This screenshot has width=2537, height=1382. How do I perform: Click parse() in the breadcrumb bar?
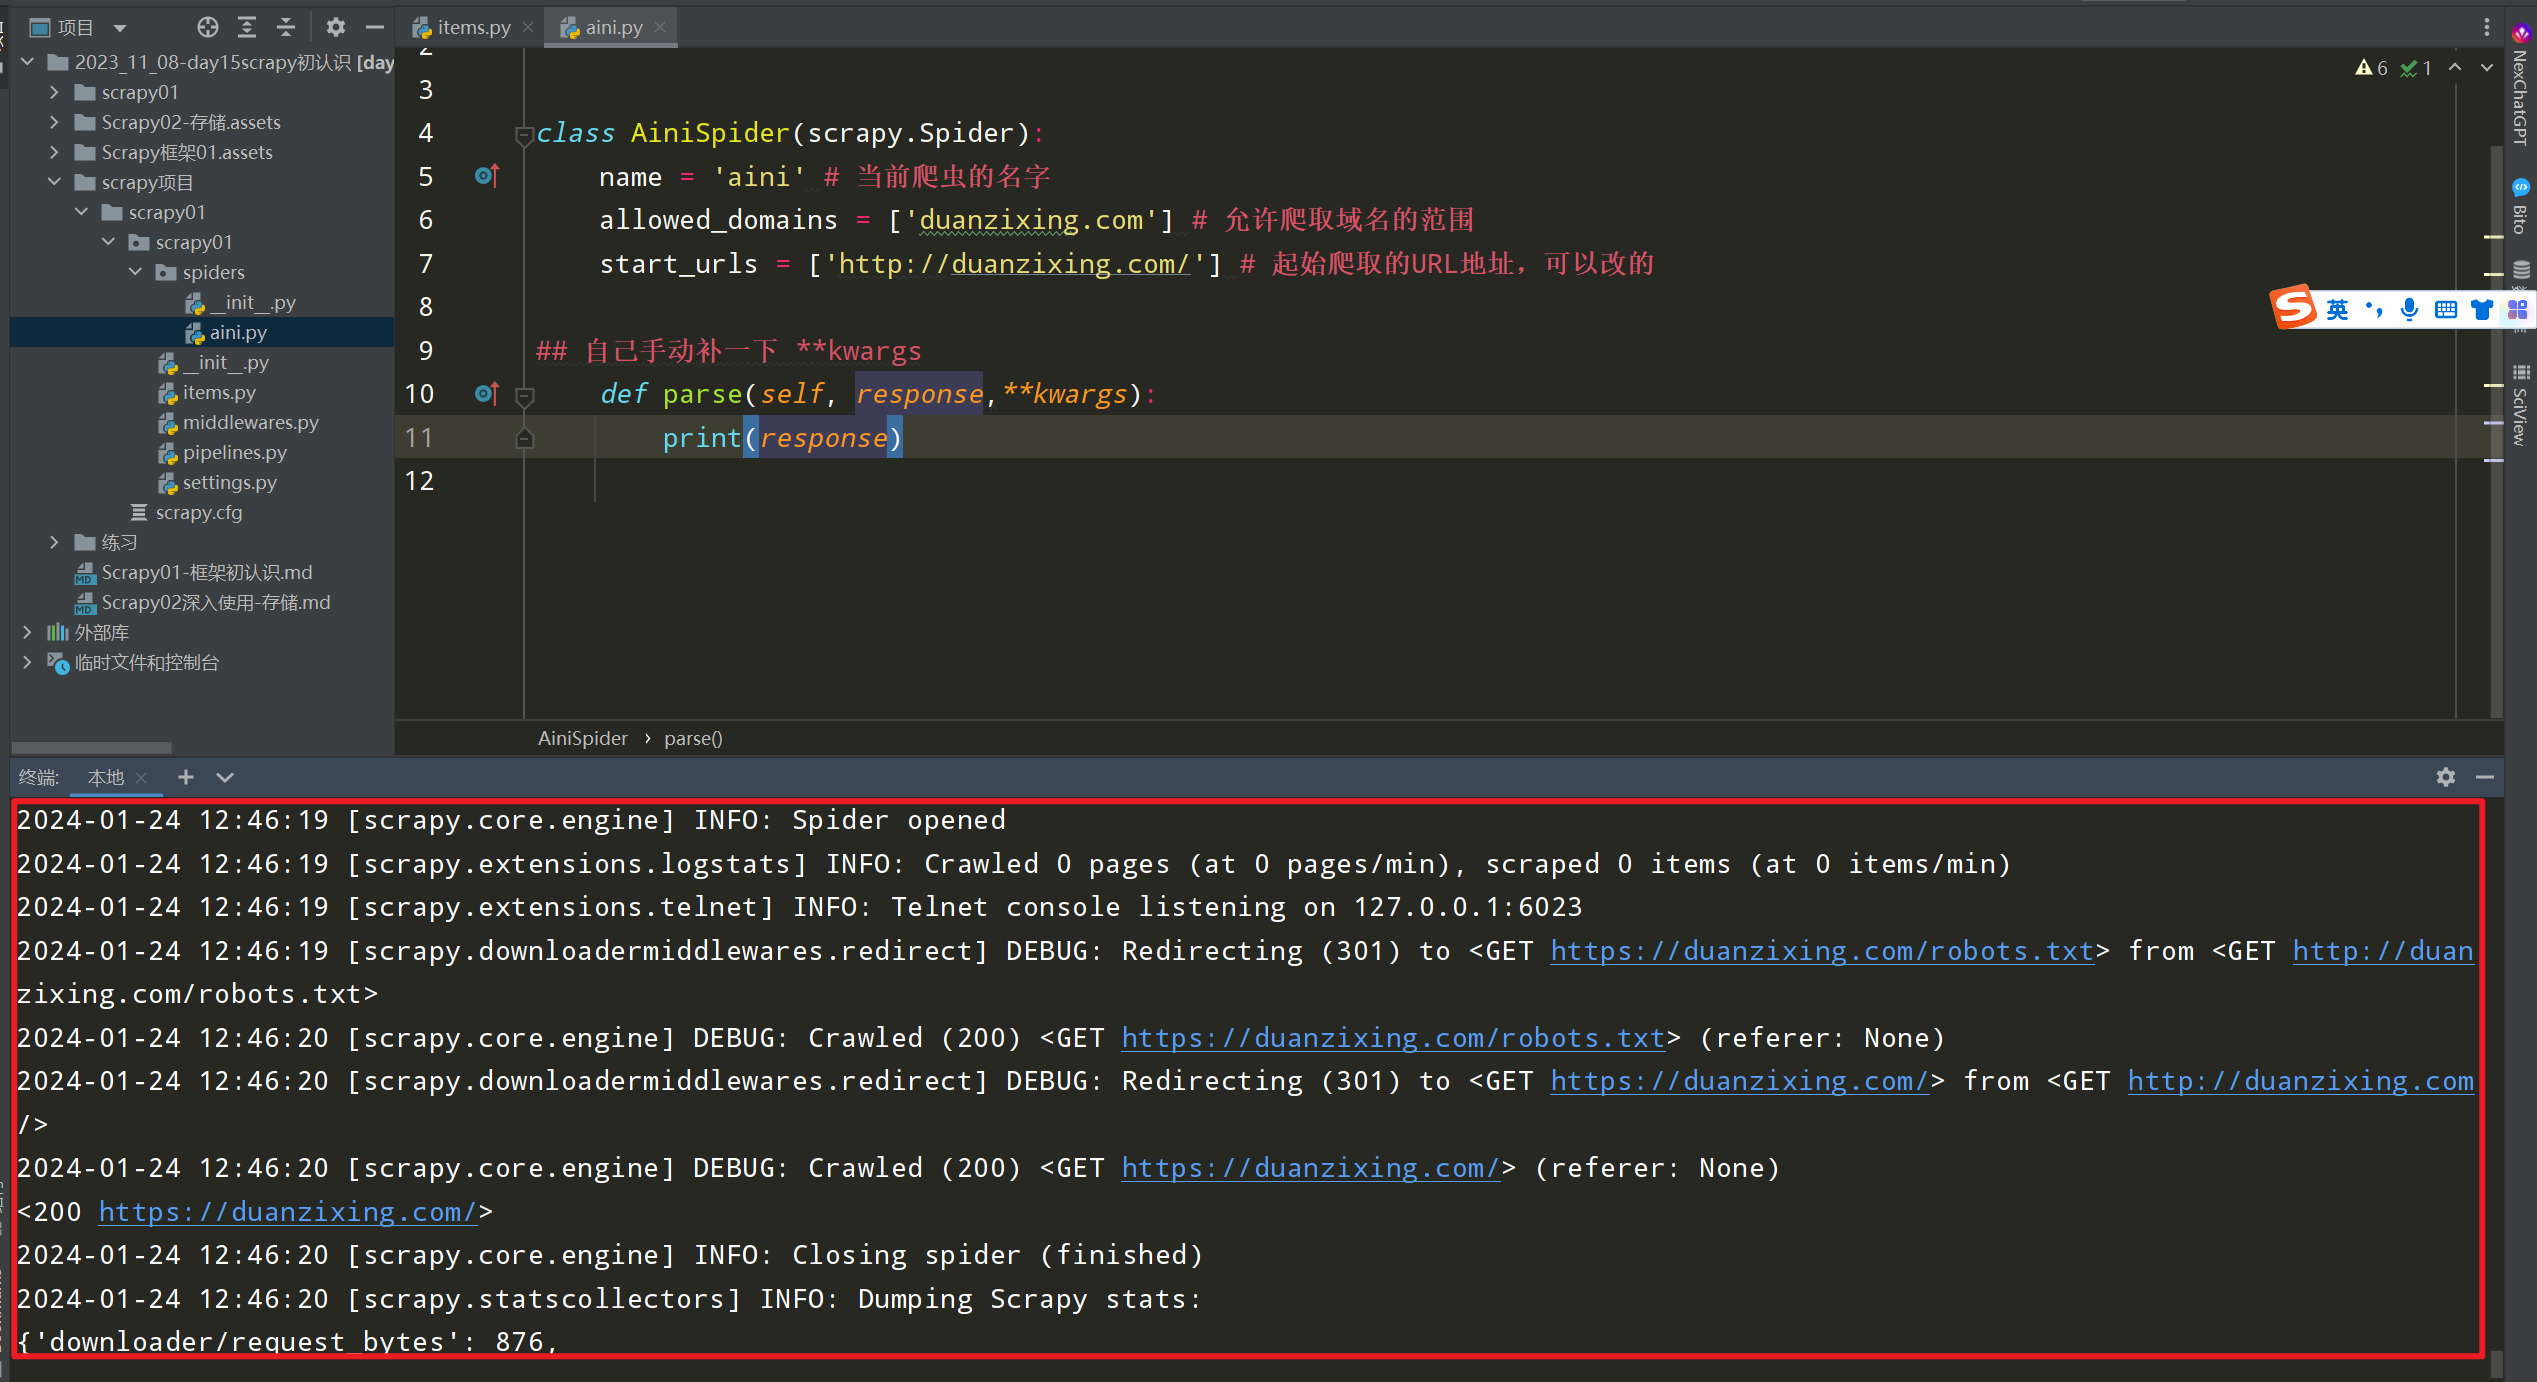(693, 738)
